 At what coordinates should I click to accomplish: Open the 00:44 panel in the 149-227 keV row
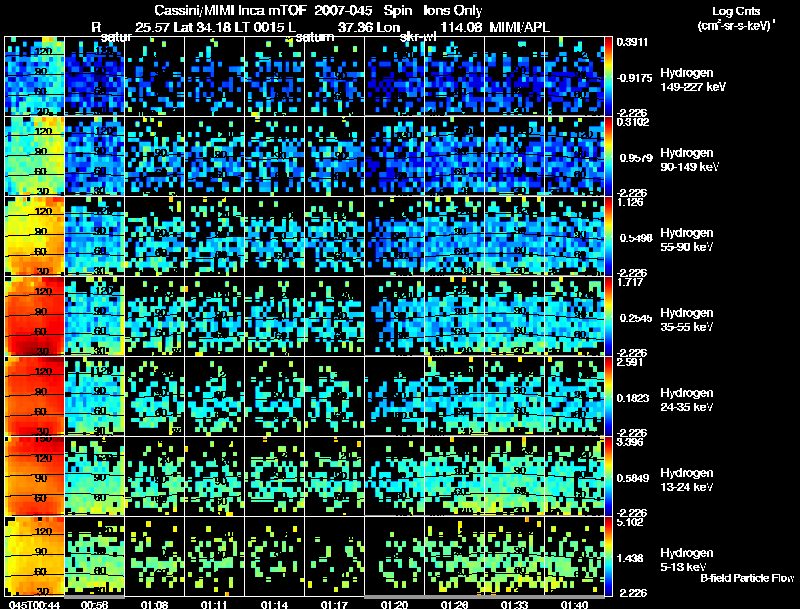point(35,76)
